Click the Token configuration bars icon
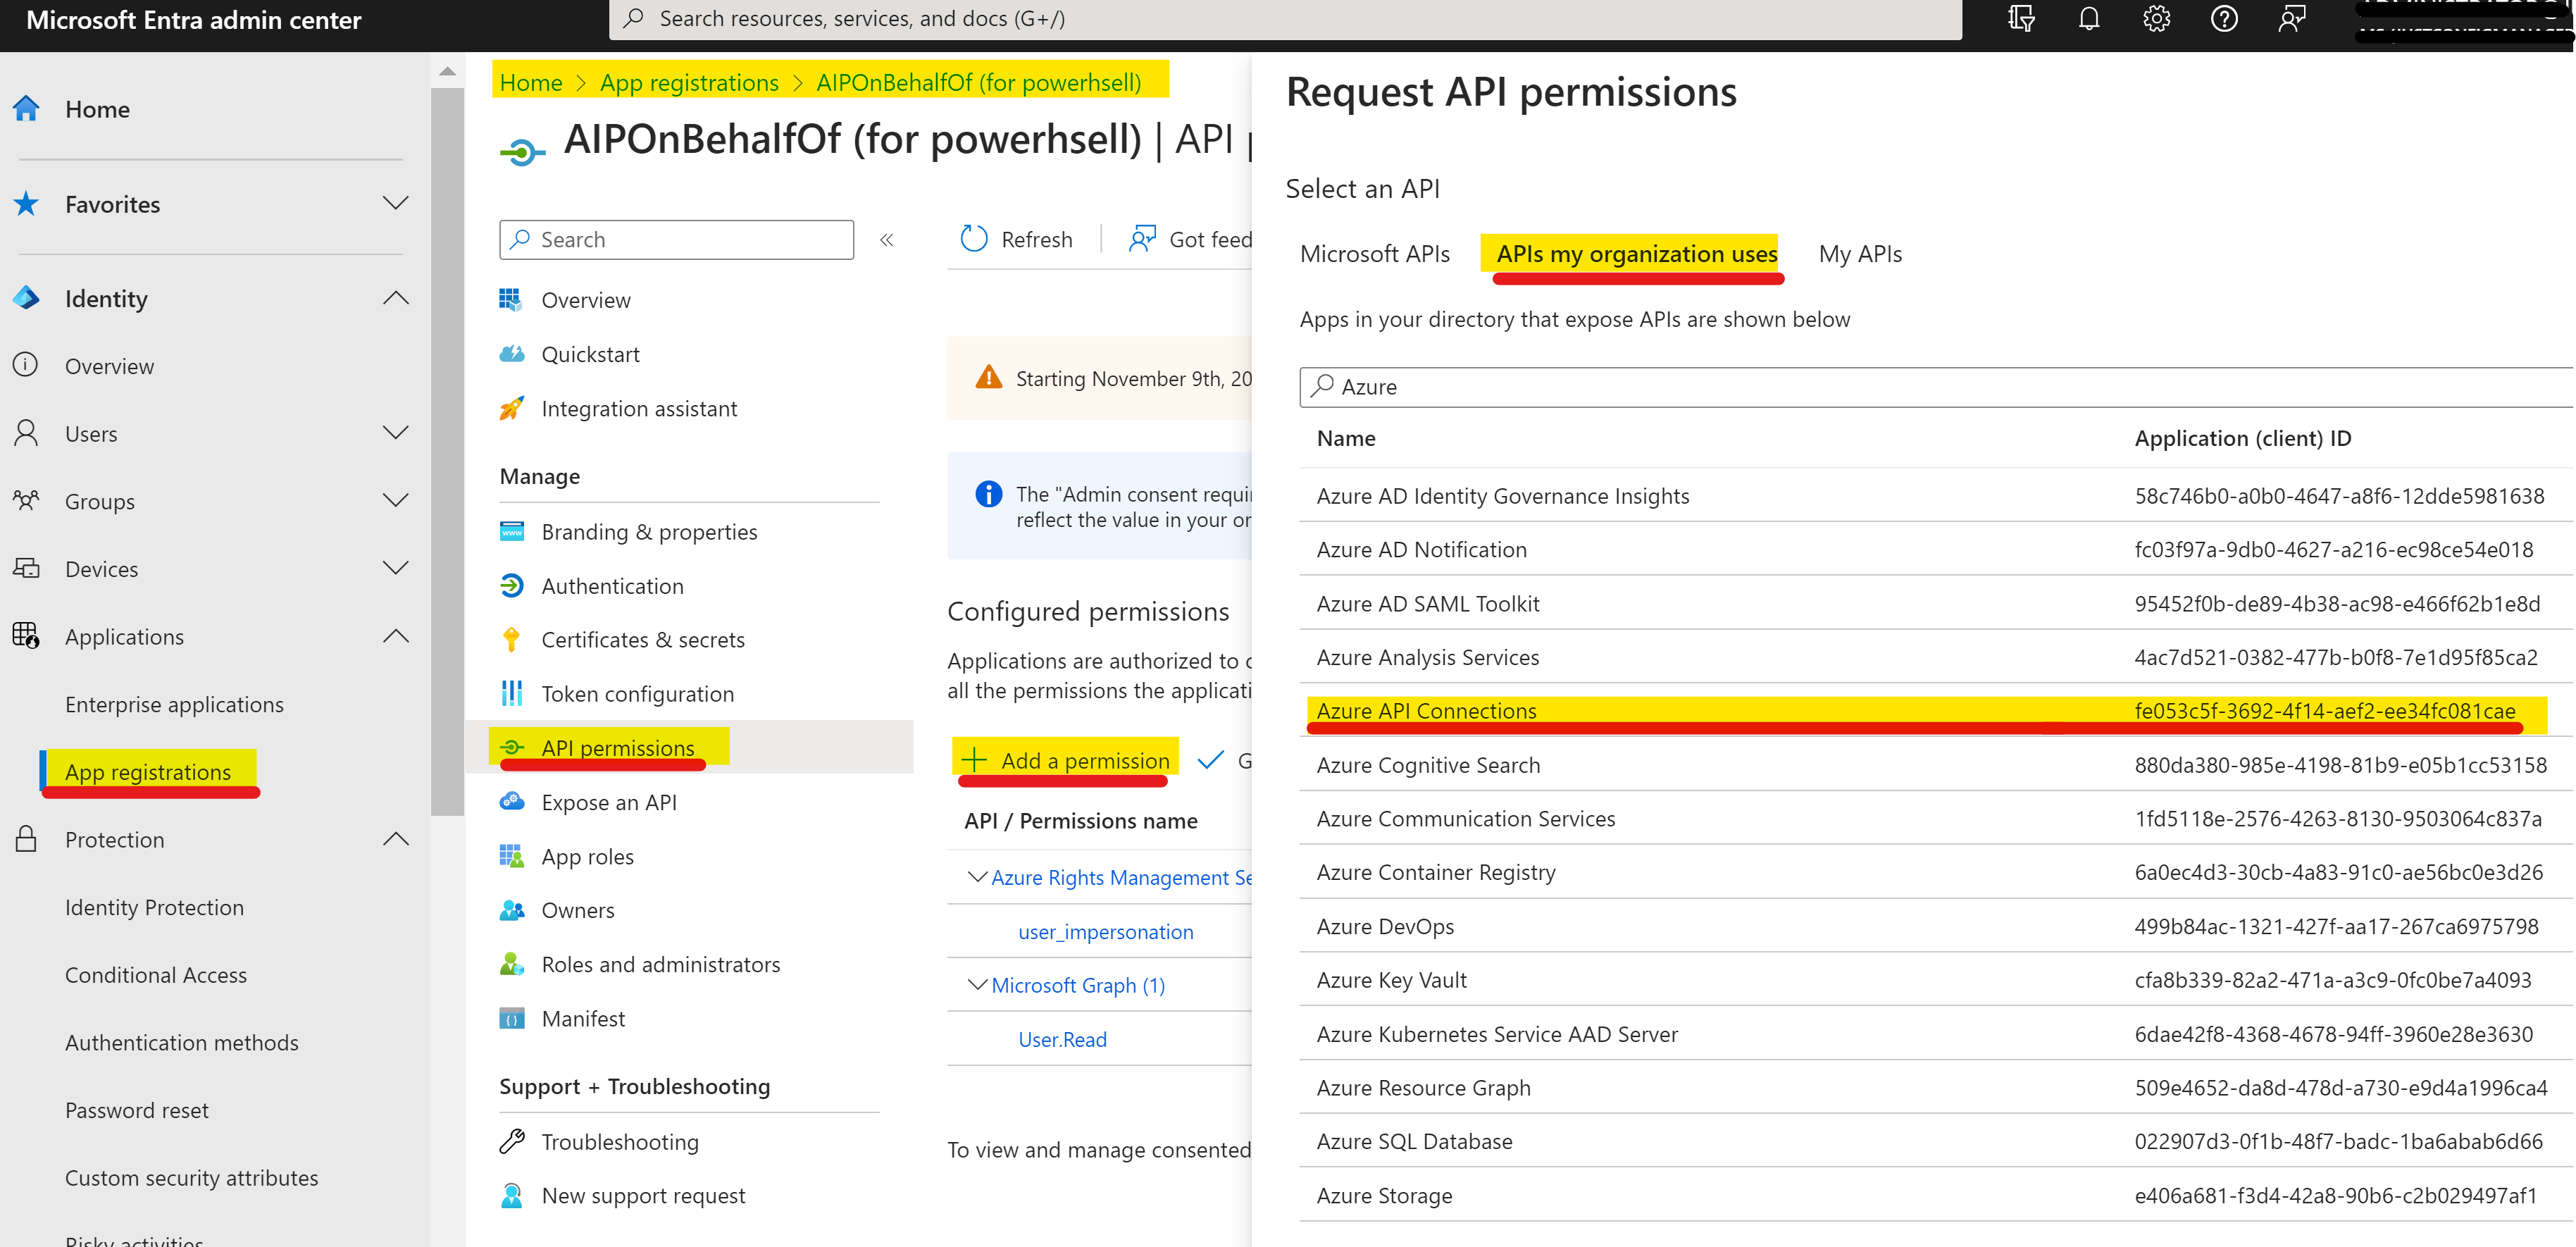This screenshot has height=1247, width=2576. tap(512, 693)
